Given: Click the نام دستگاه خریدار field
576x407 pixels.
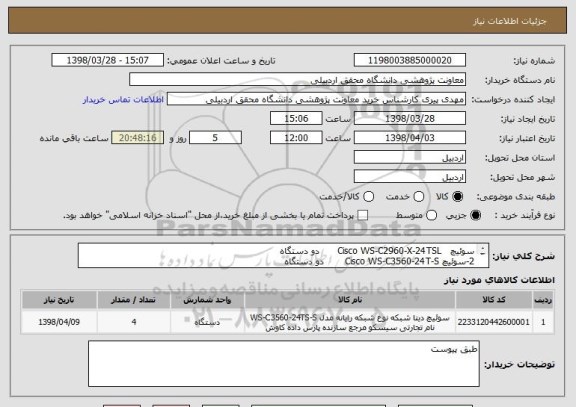Looking at the screenshot, I should (x=298, y=80).
